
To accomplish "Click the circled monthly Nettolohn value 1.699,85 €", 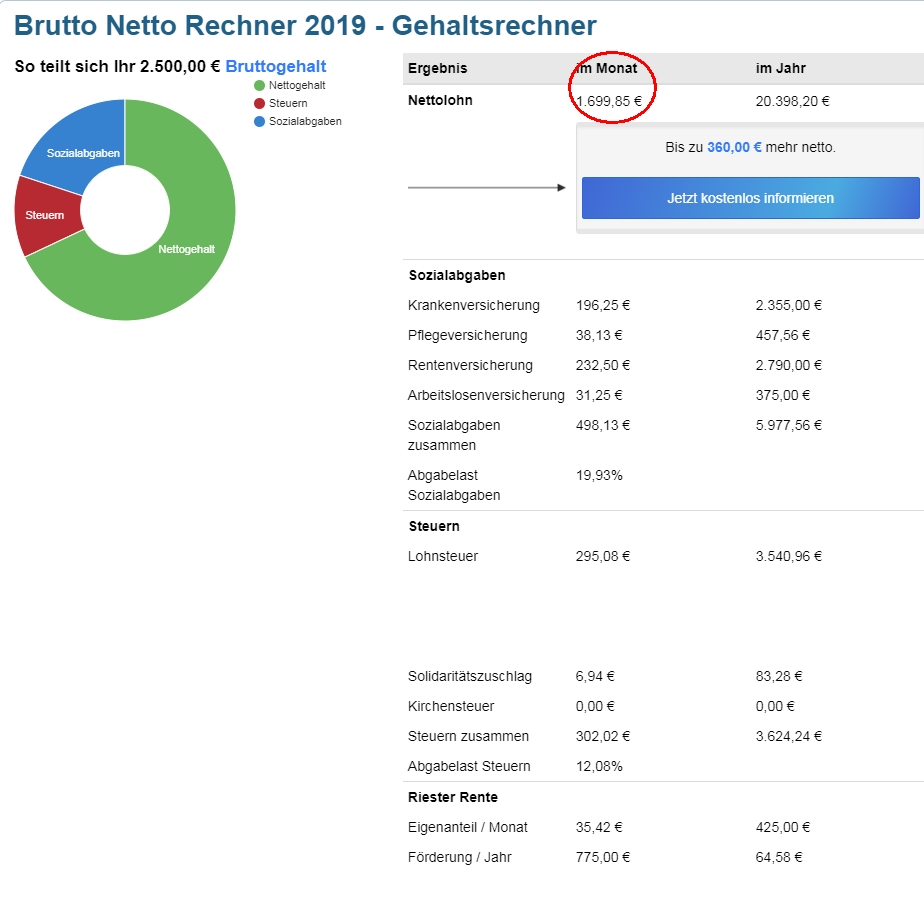I will (x=610, y=101).
